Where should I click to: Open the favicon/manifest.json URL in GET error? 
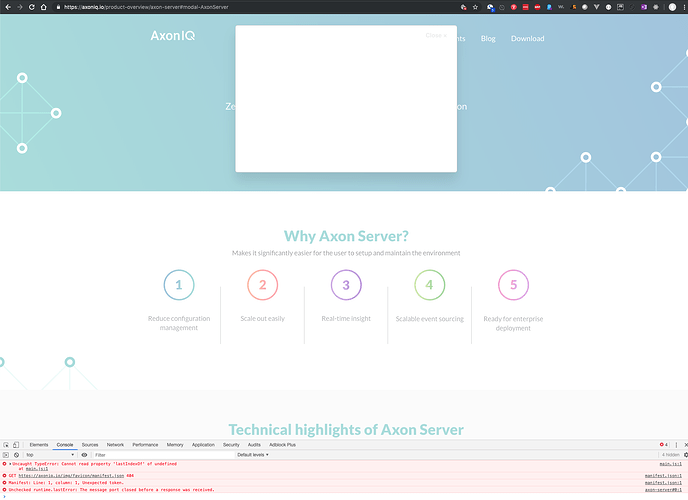click(71, 475)
